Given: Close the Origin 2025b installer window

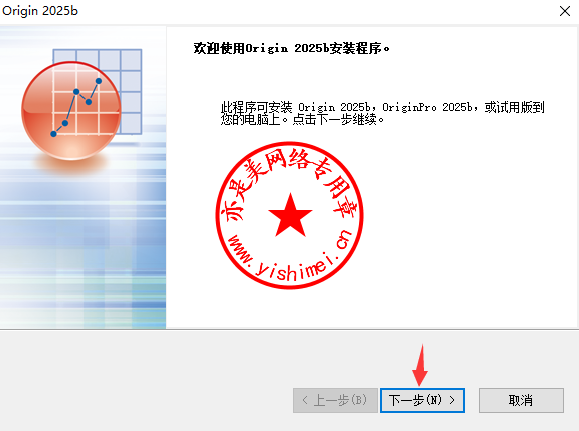Looking at the screenshot, I should (x=565, y=11).
